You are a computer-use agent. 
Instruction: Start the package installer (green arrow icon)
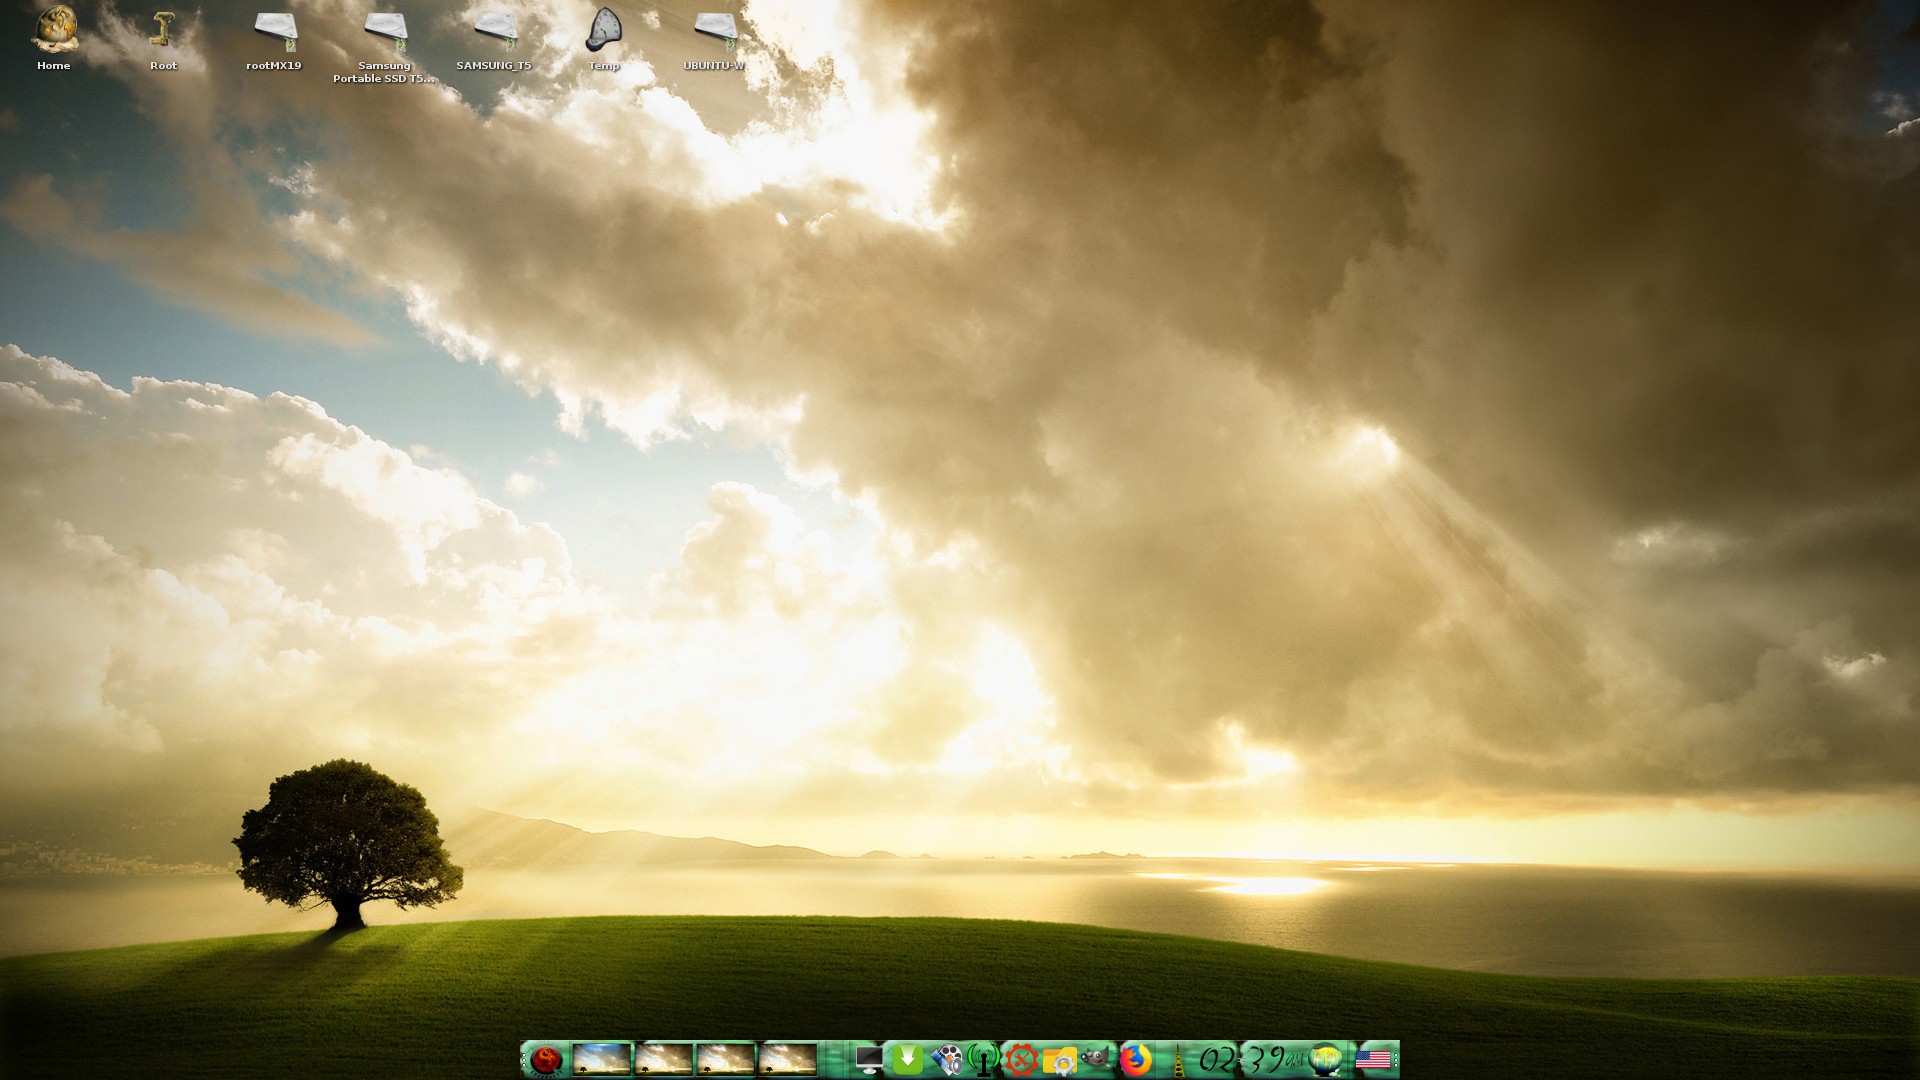907,1061
